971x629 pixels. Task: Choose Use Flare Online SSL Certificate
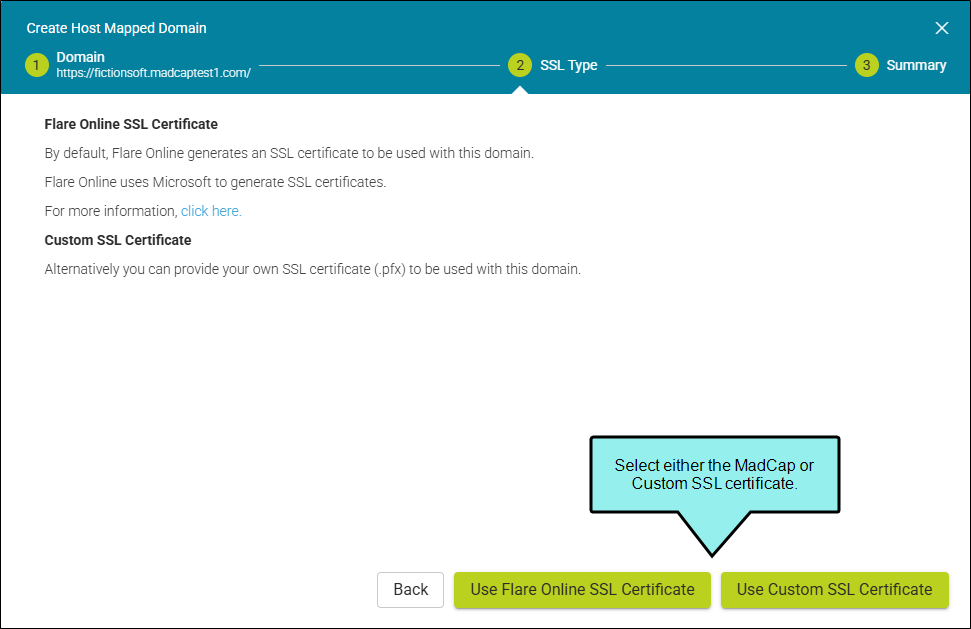tap(582, 590)
